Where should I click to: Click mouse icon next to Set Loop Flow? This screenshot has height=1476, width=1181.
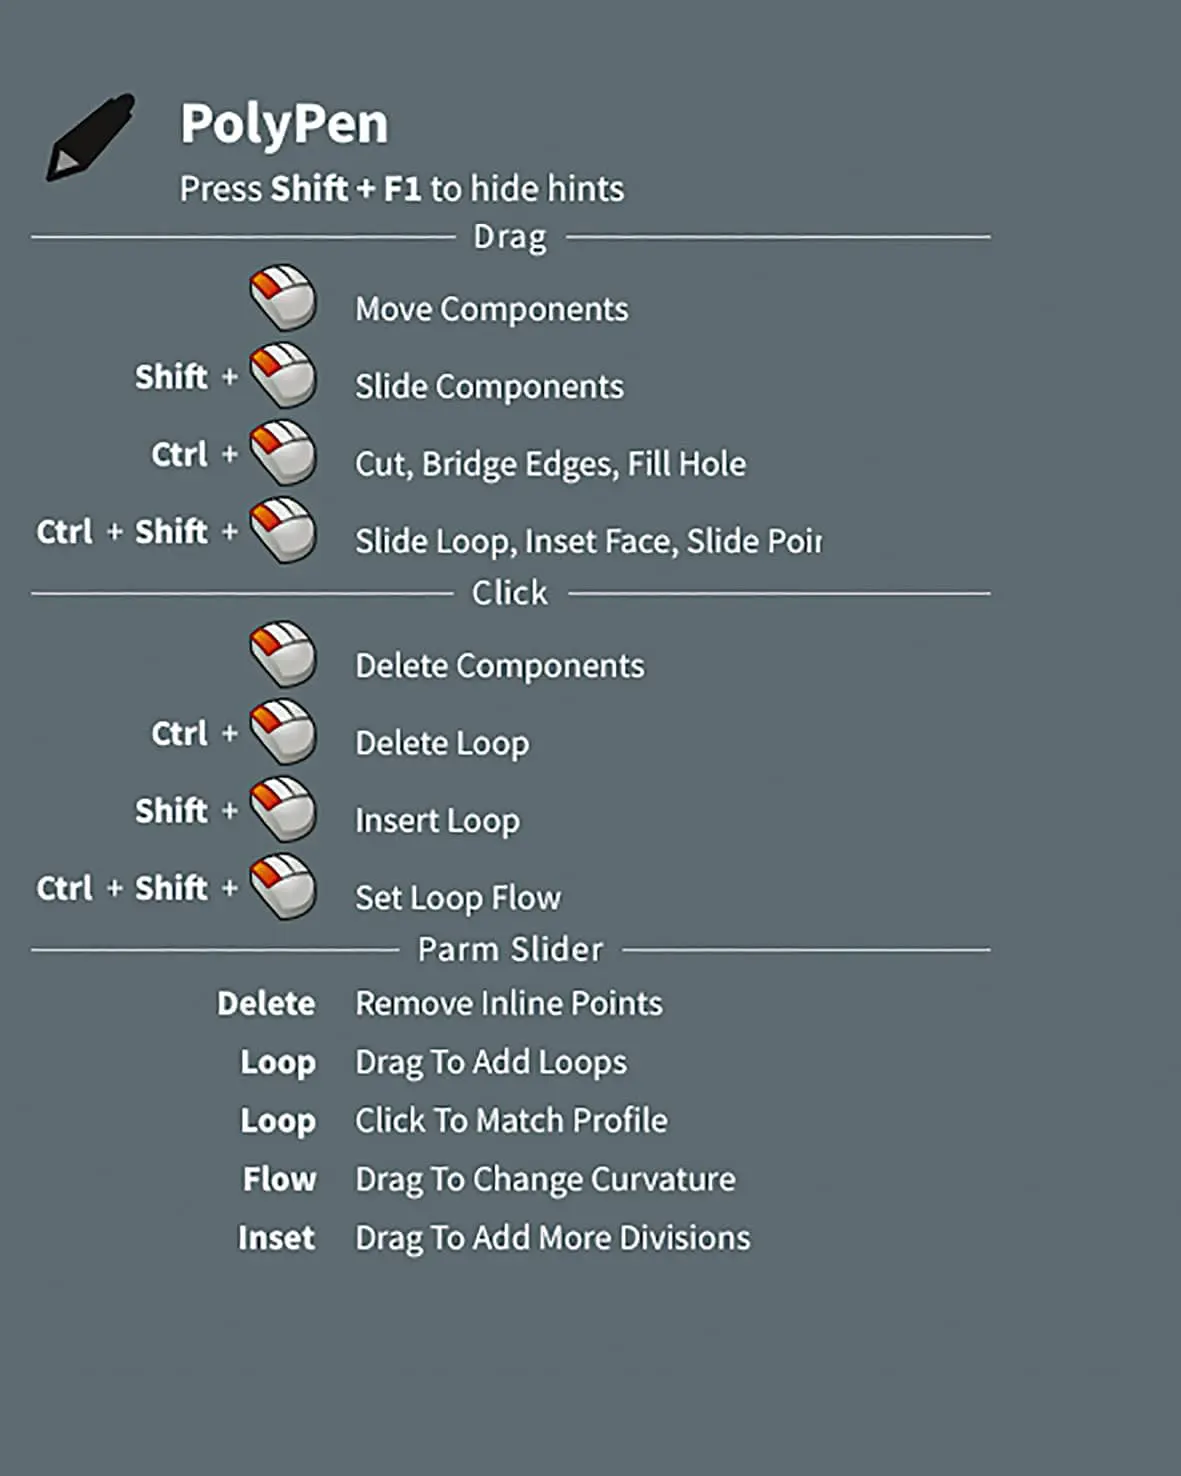283,887
